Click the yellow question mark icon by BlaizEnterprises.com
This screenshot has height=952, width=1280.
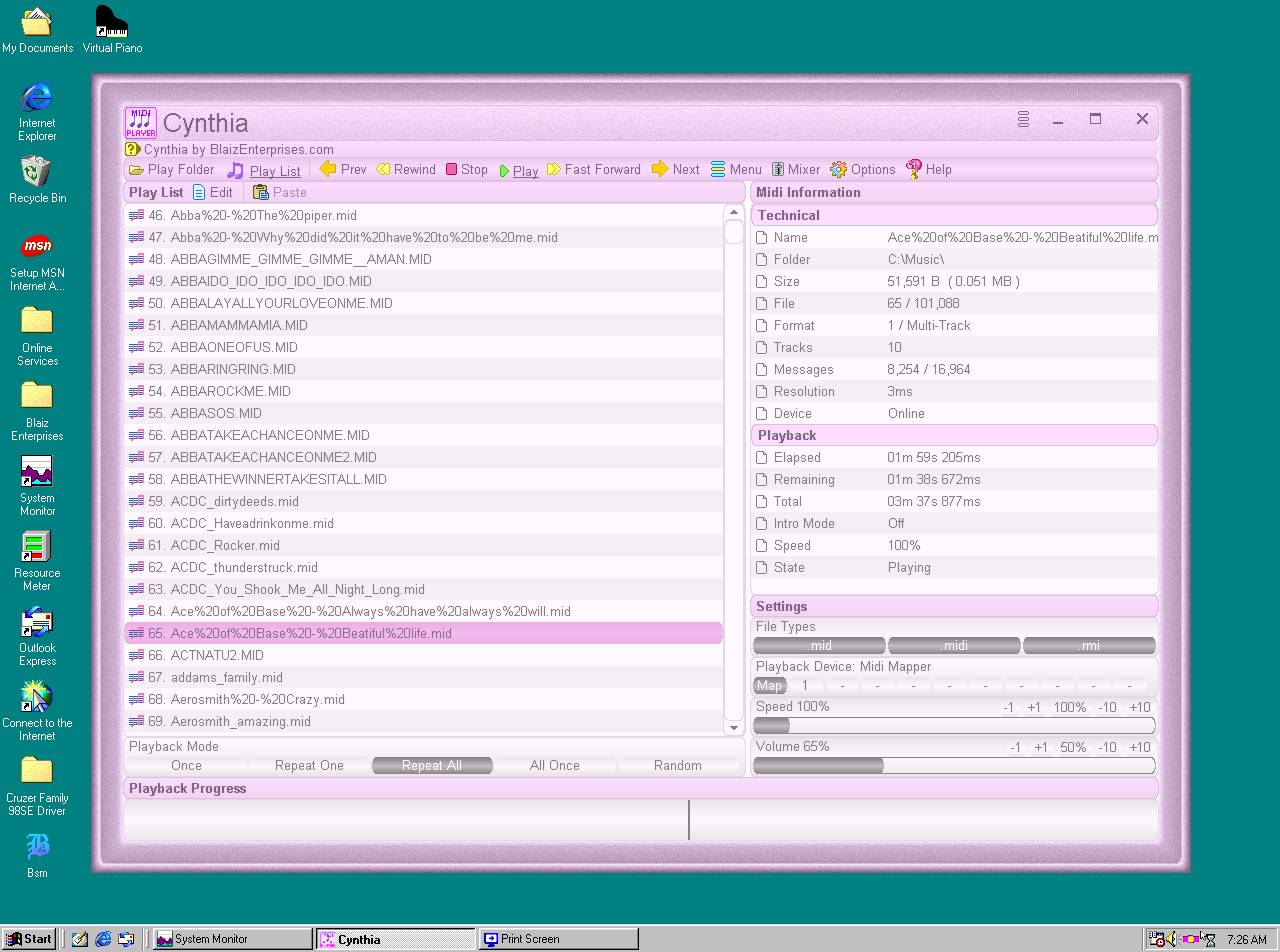click(133, 150)
